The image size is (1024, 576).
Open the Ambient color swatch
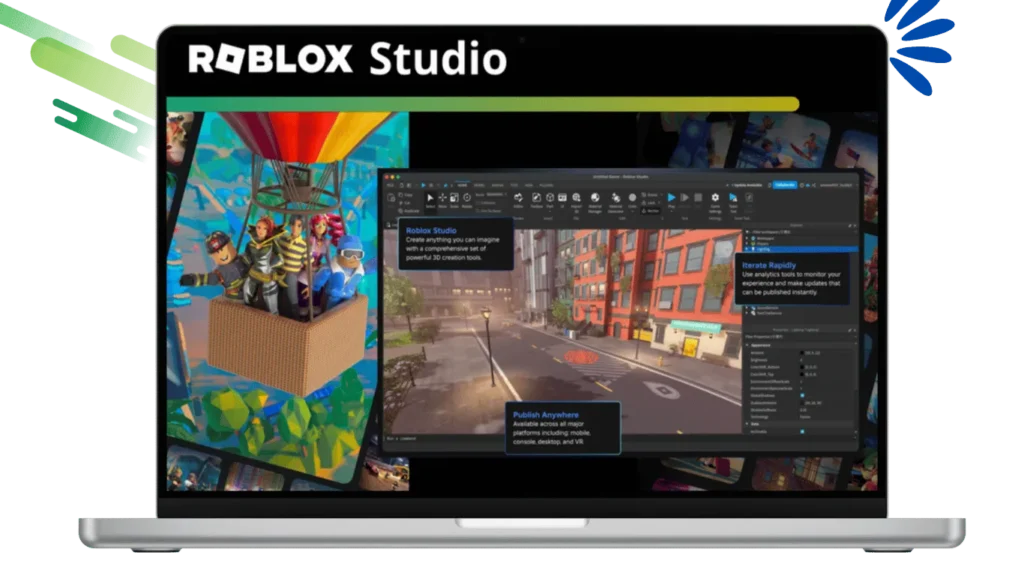[x=803, y=353]
